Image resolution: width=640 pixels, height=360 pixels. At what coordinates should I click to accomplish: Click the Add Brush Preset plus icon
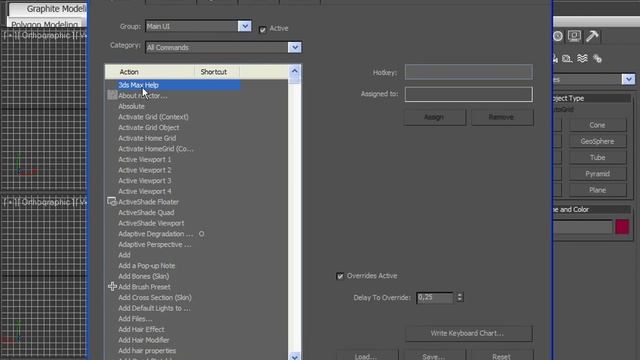[x=112, y=287]
